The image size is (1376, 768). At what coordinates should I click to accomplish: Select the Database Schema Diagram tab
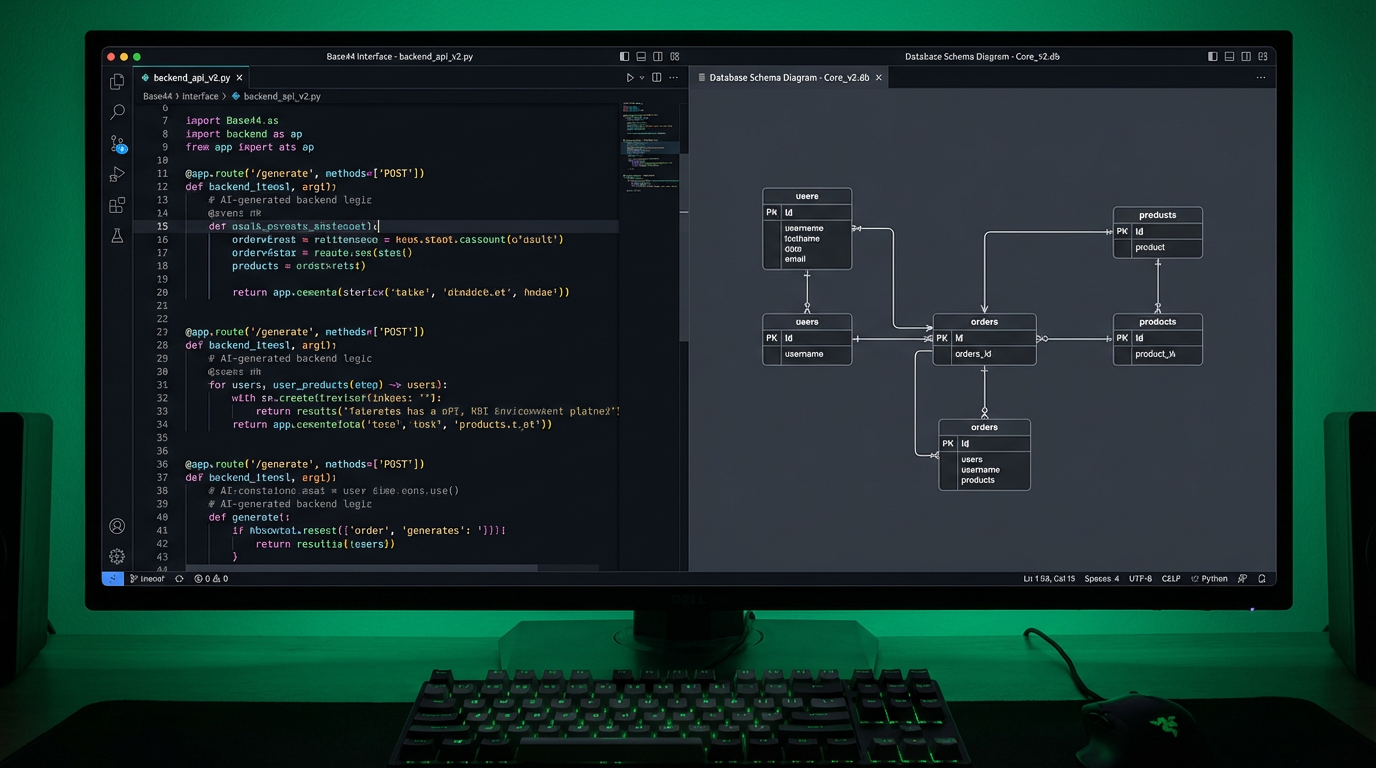pyautogui.click(x=788, y=77)
